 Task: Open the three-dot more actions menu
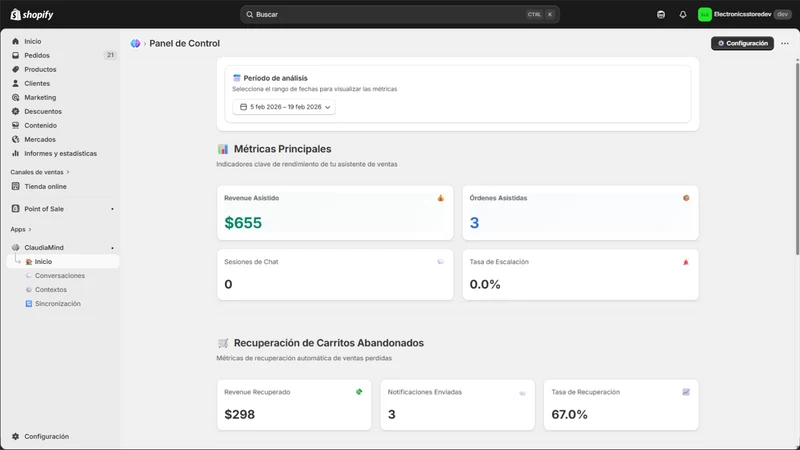[x=785, y=43]
